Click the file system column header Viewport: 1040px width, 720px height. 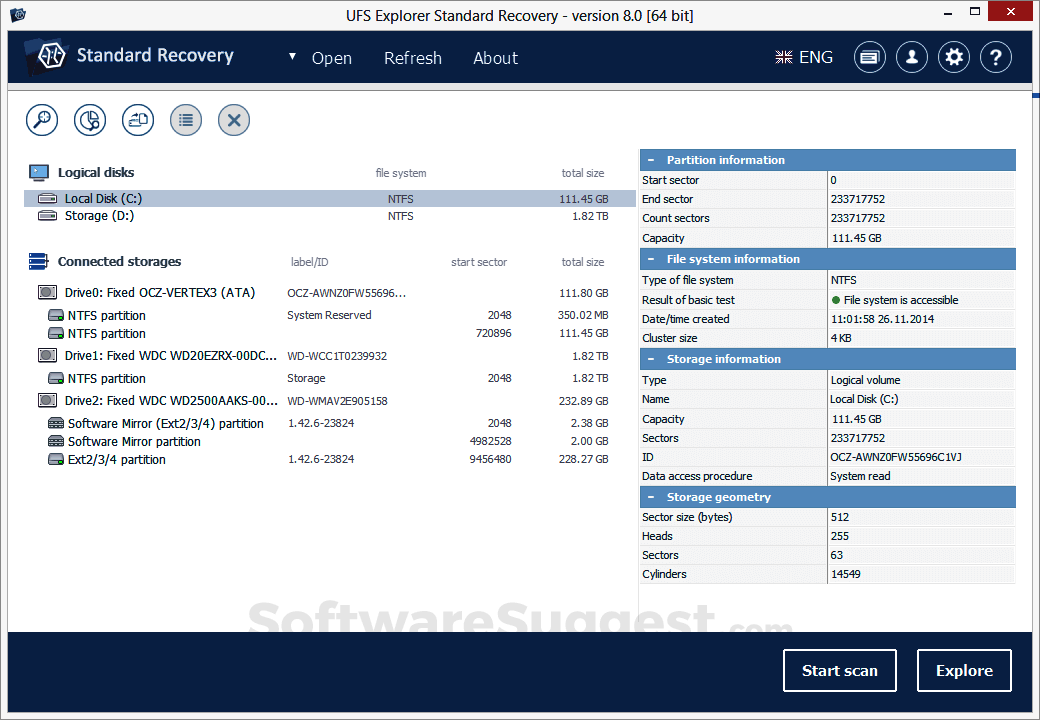pyautogui.click(x=401, y=173)
